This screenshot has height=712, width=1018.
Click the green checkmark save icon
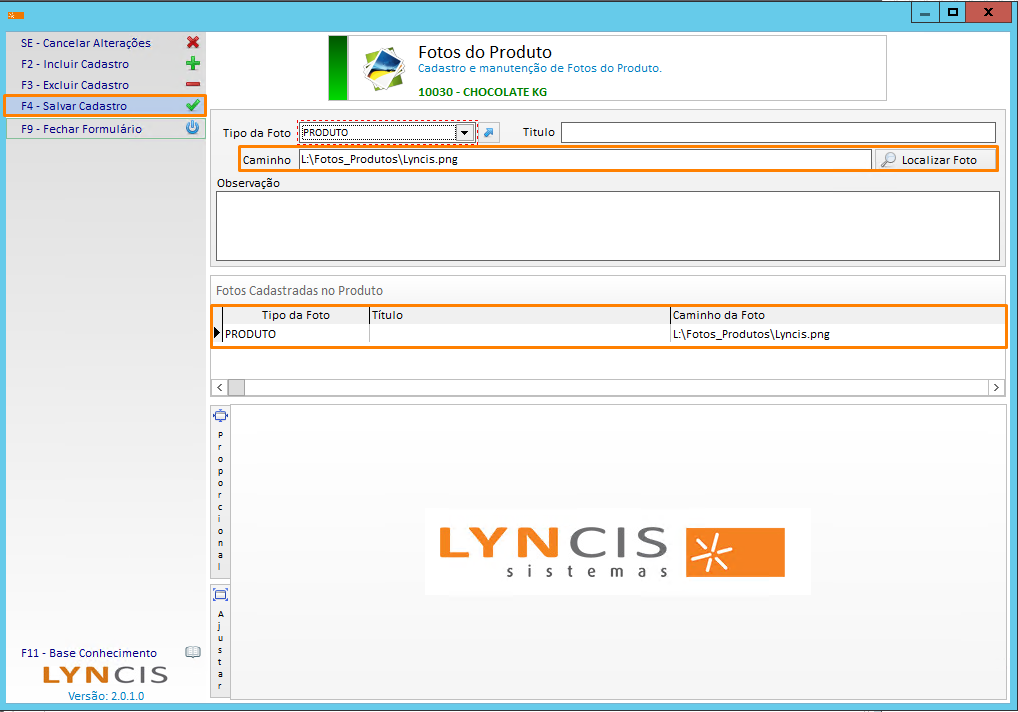tap(193, 106)
